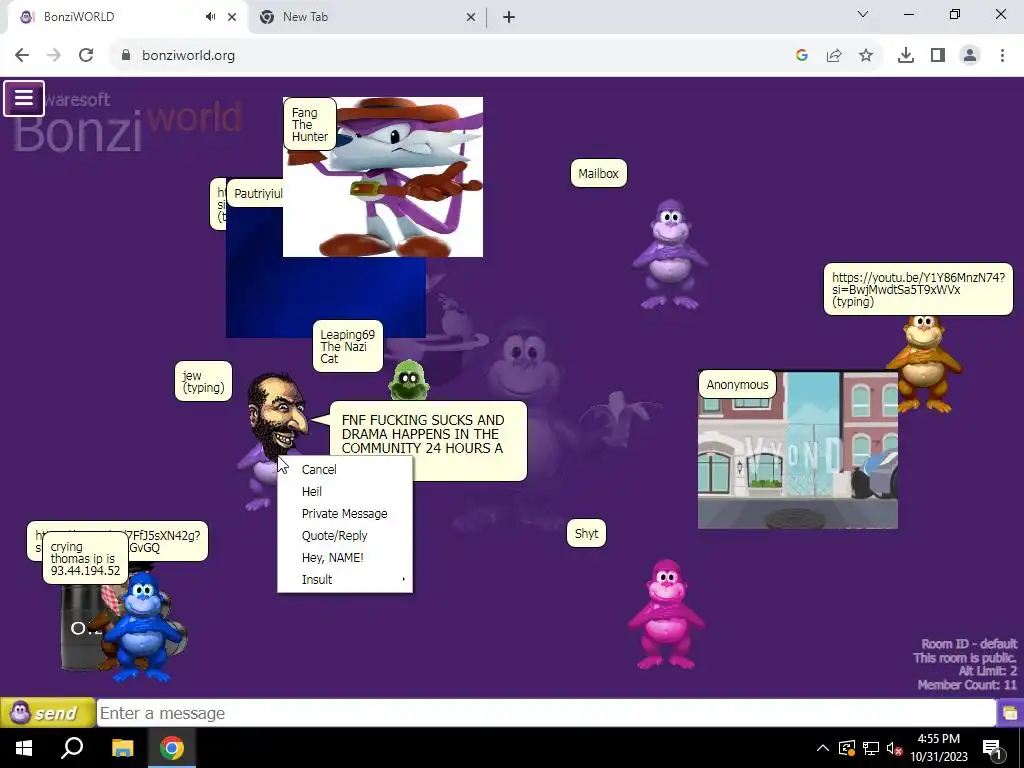Open the youtu.be link bubble near orange Bonzi
This screenshot has width=1024, height=768.
918,289
